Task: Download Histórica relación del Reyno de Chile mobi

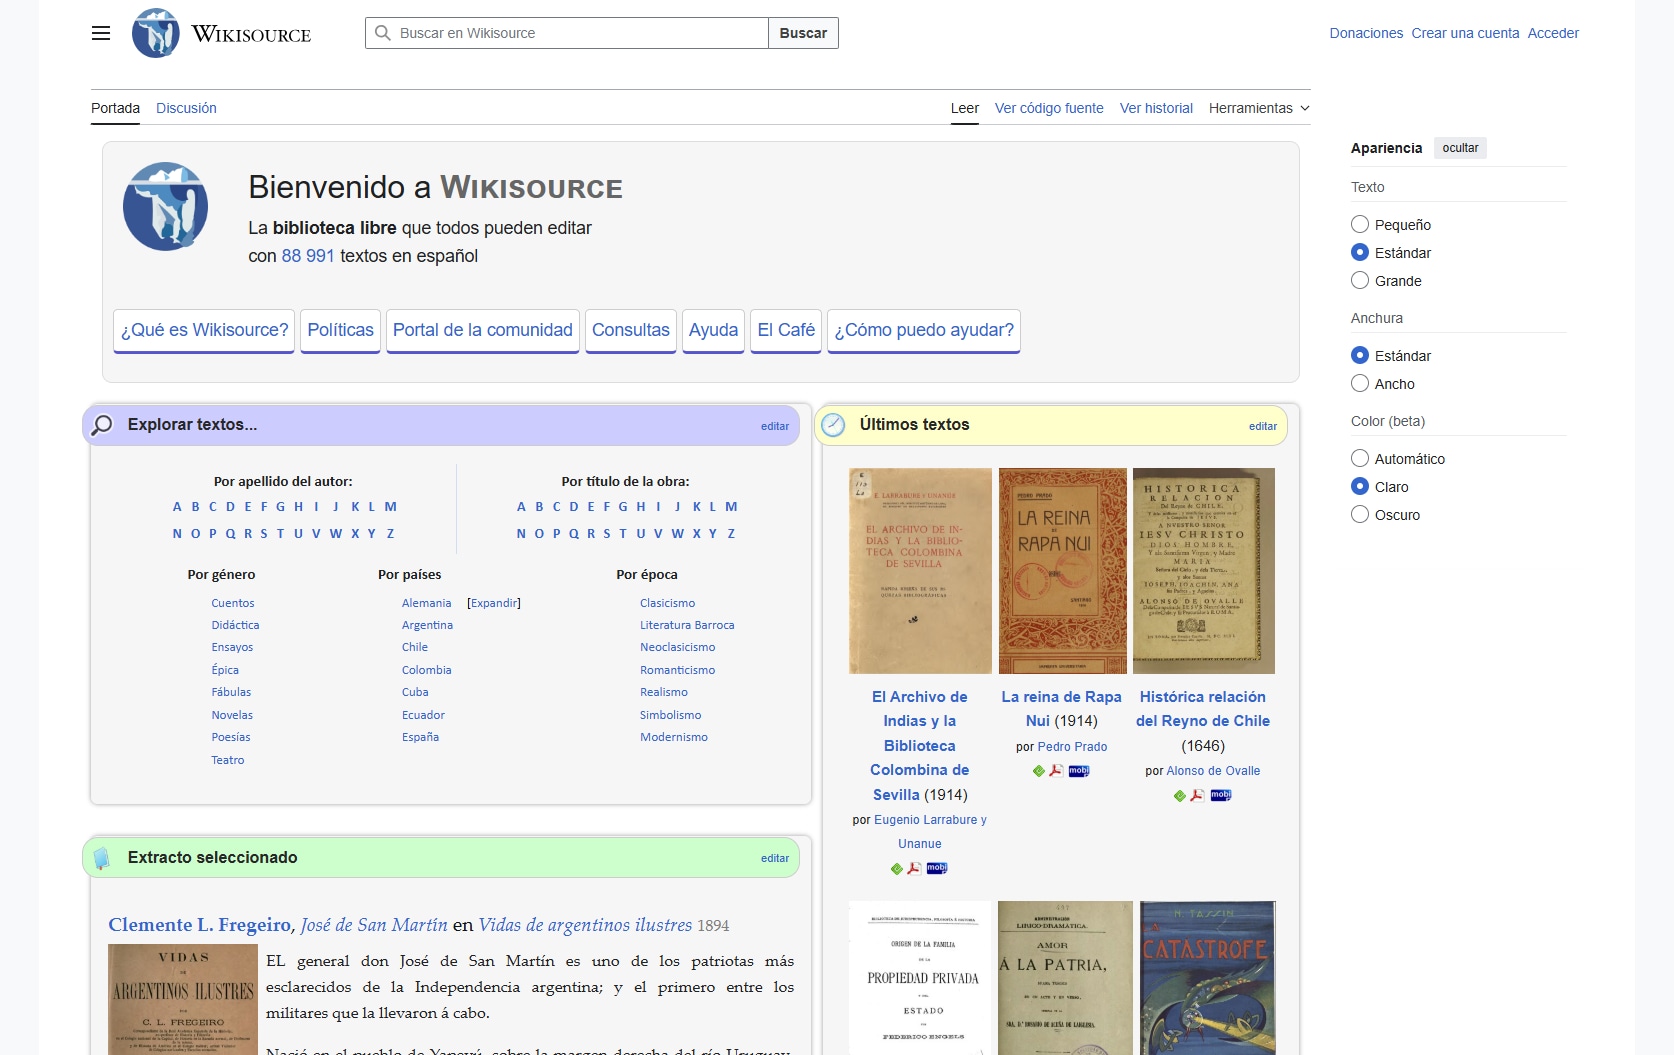Action: pyautogui.click(x=1220, y=796)
